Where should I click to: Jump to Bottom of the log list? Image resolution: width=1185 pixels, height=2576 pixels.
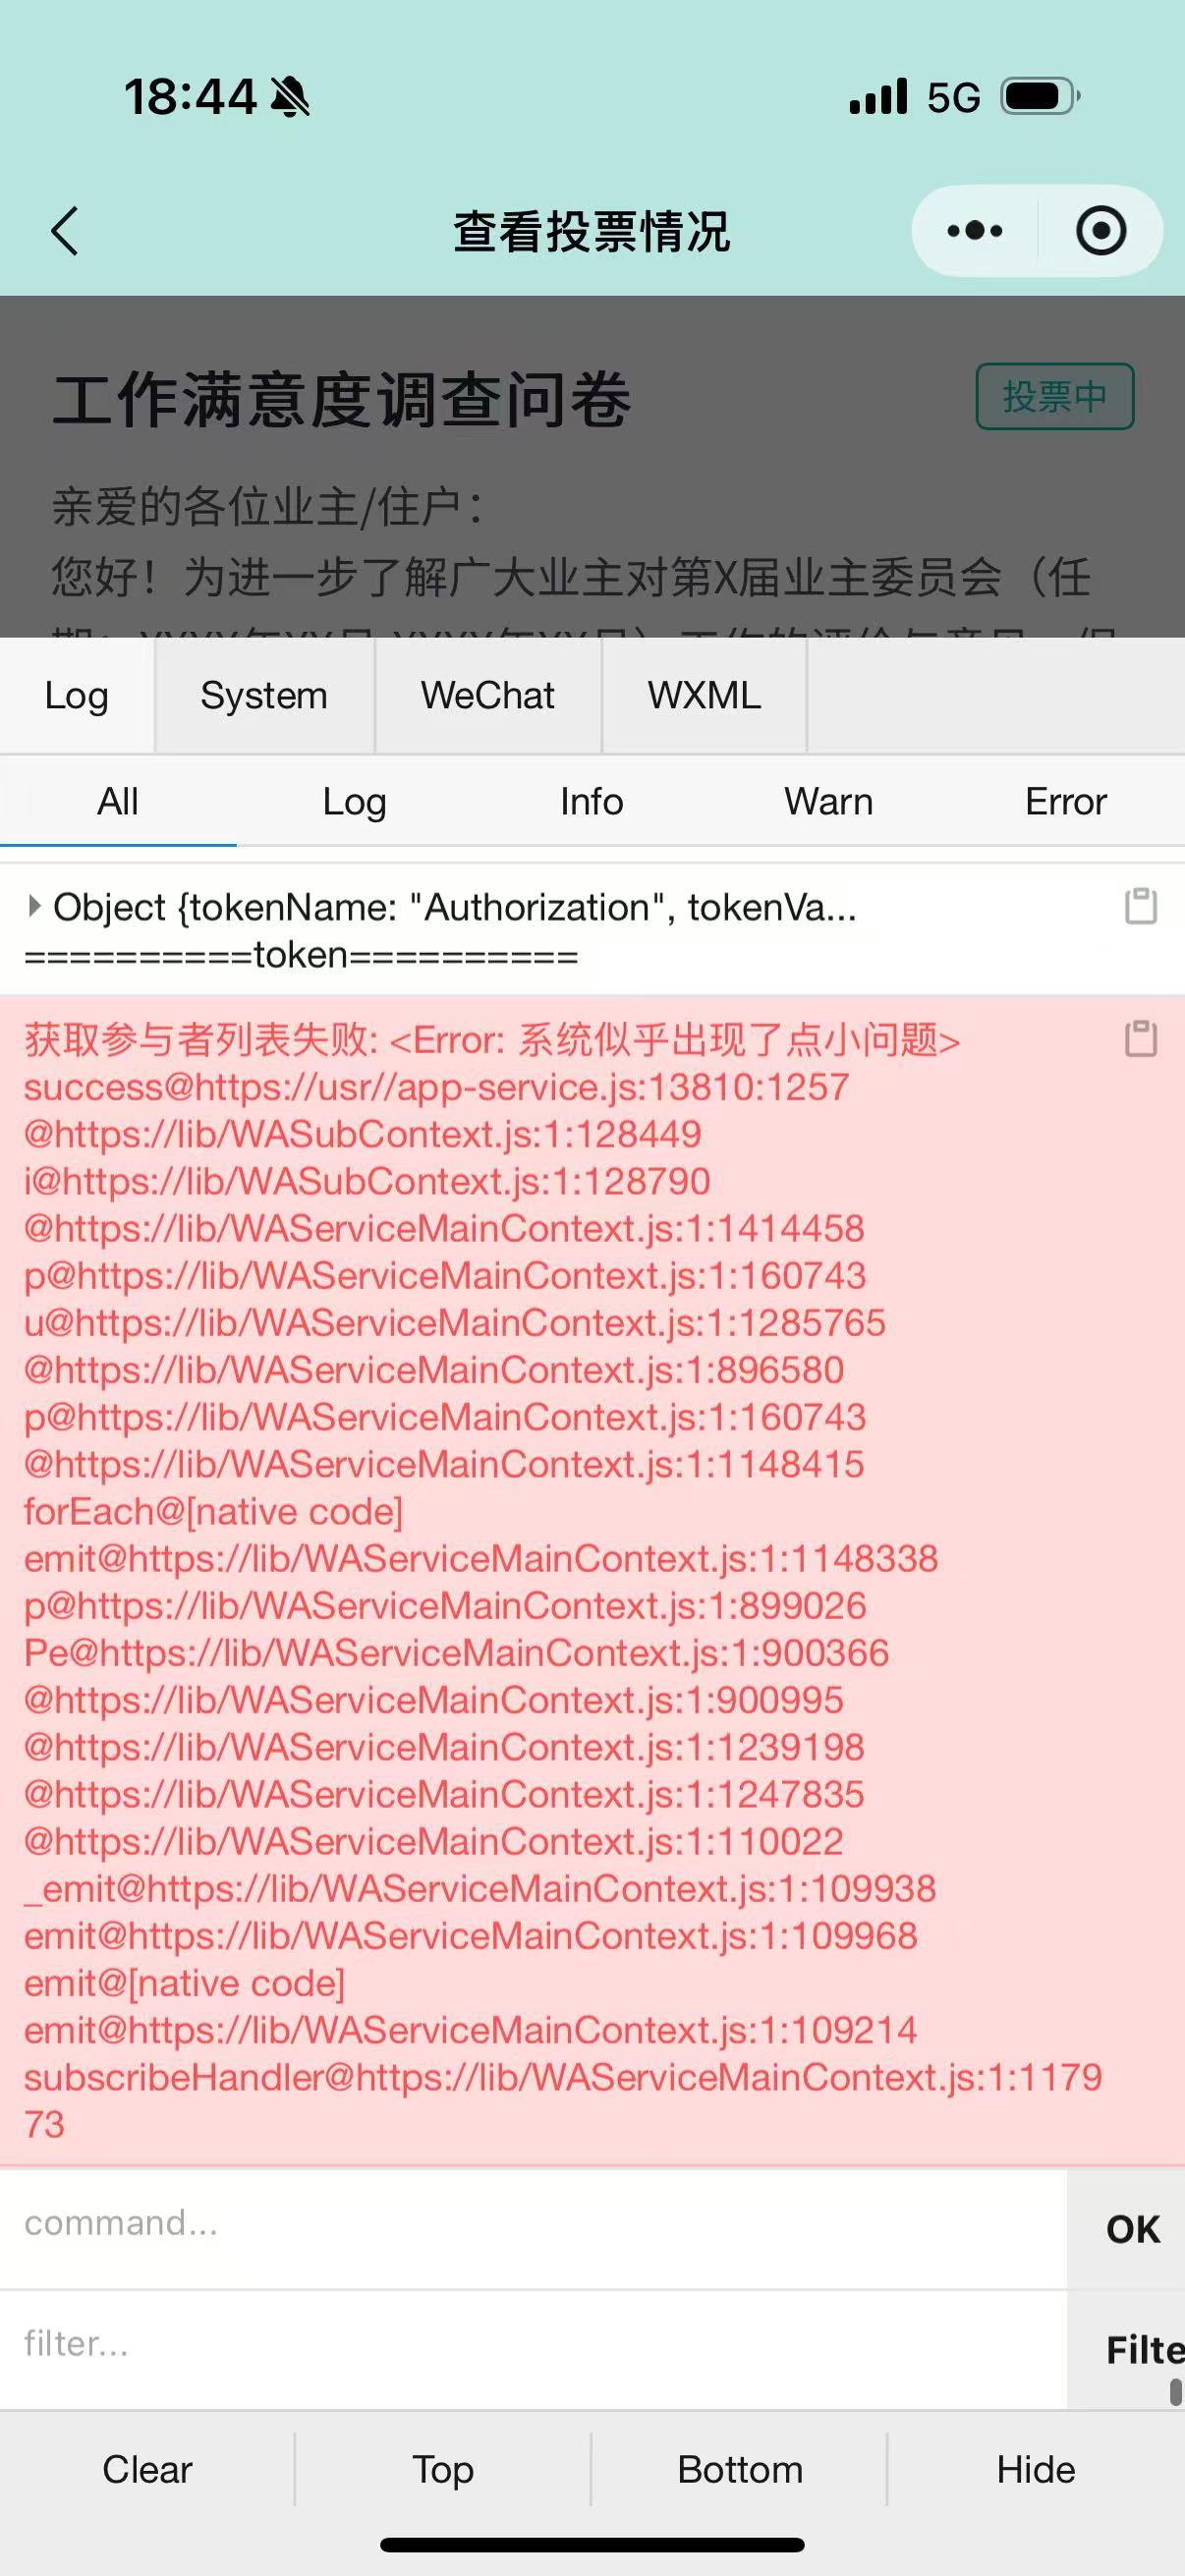tap(740, 2469)
